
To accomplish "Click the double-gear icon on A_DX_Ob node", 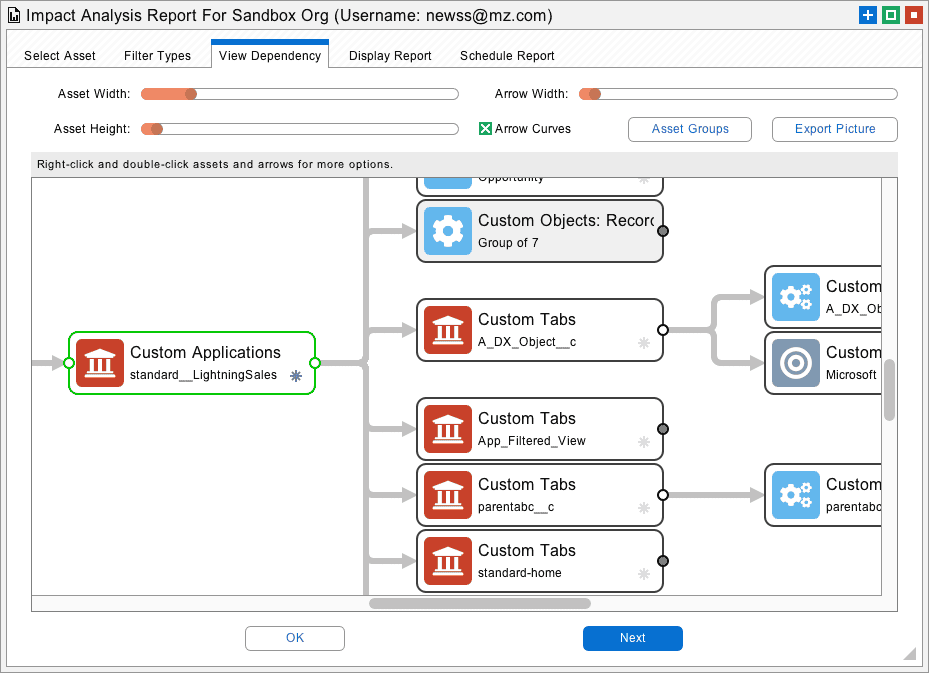I will pos(796,297).
